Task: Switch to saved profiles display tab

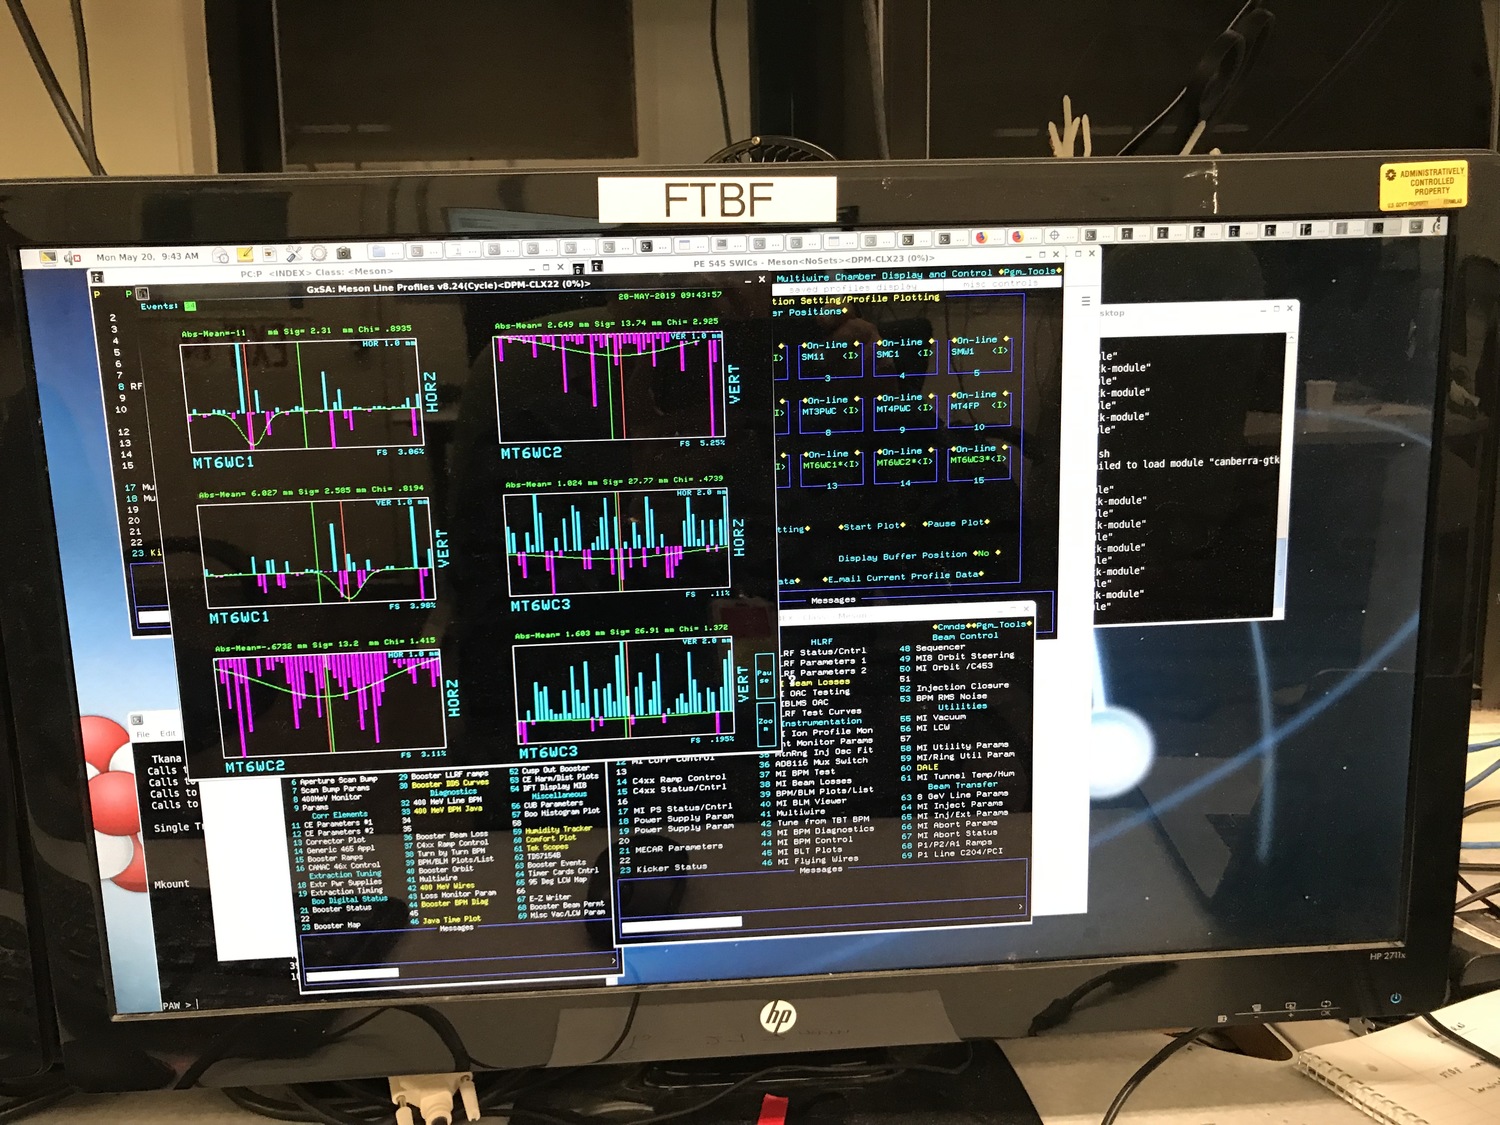Action: [853, 288]
